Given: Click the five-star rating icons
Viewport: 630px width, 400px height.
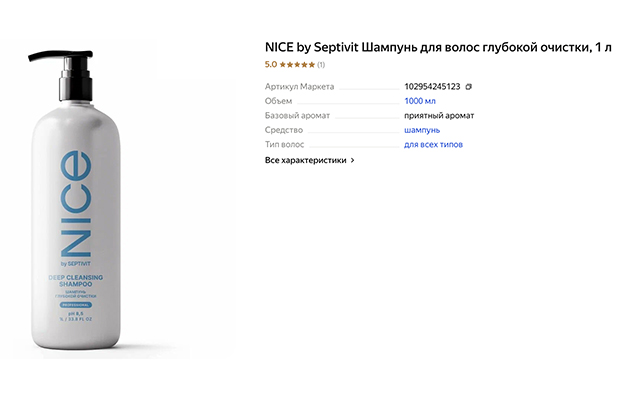Looking at the screenshot, I should [x=297, y=64].
